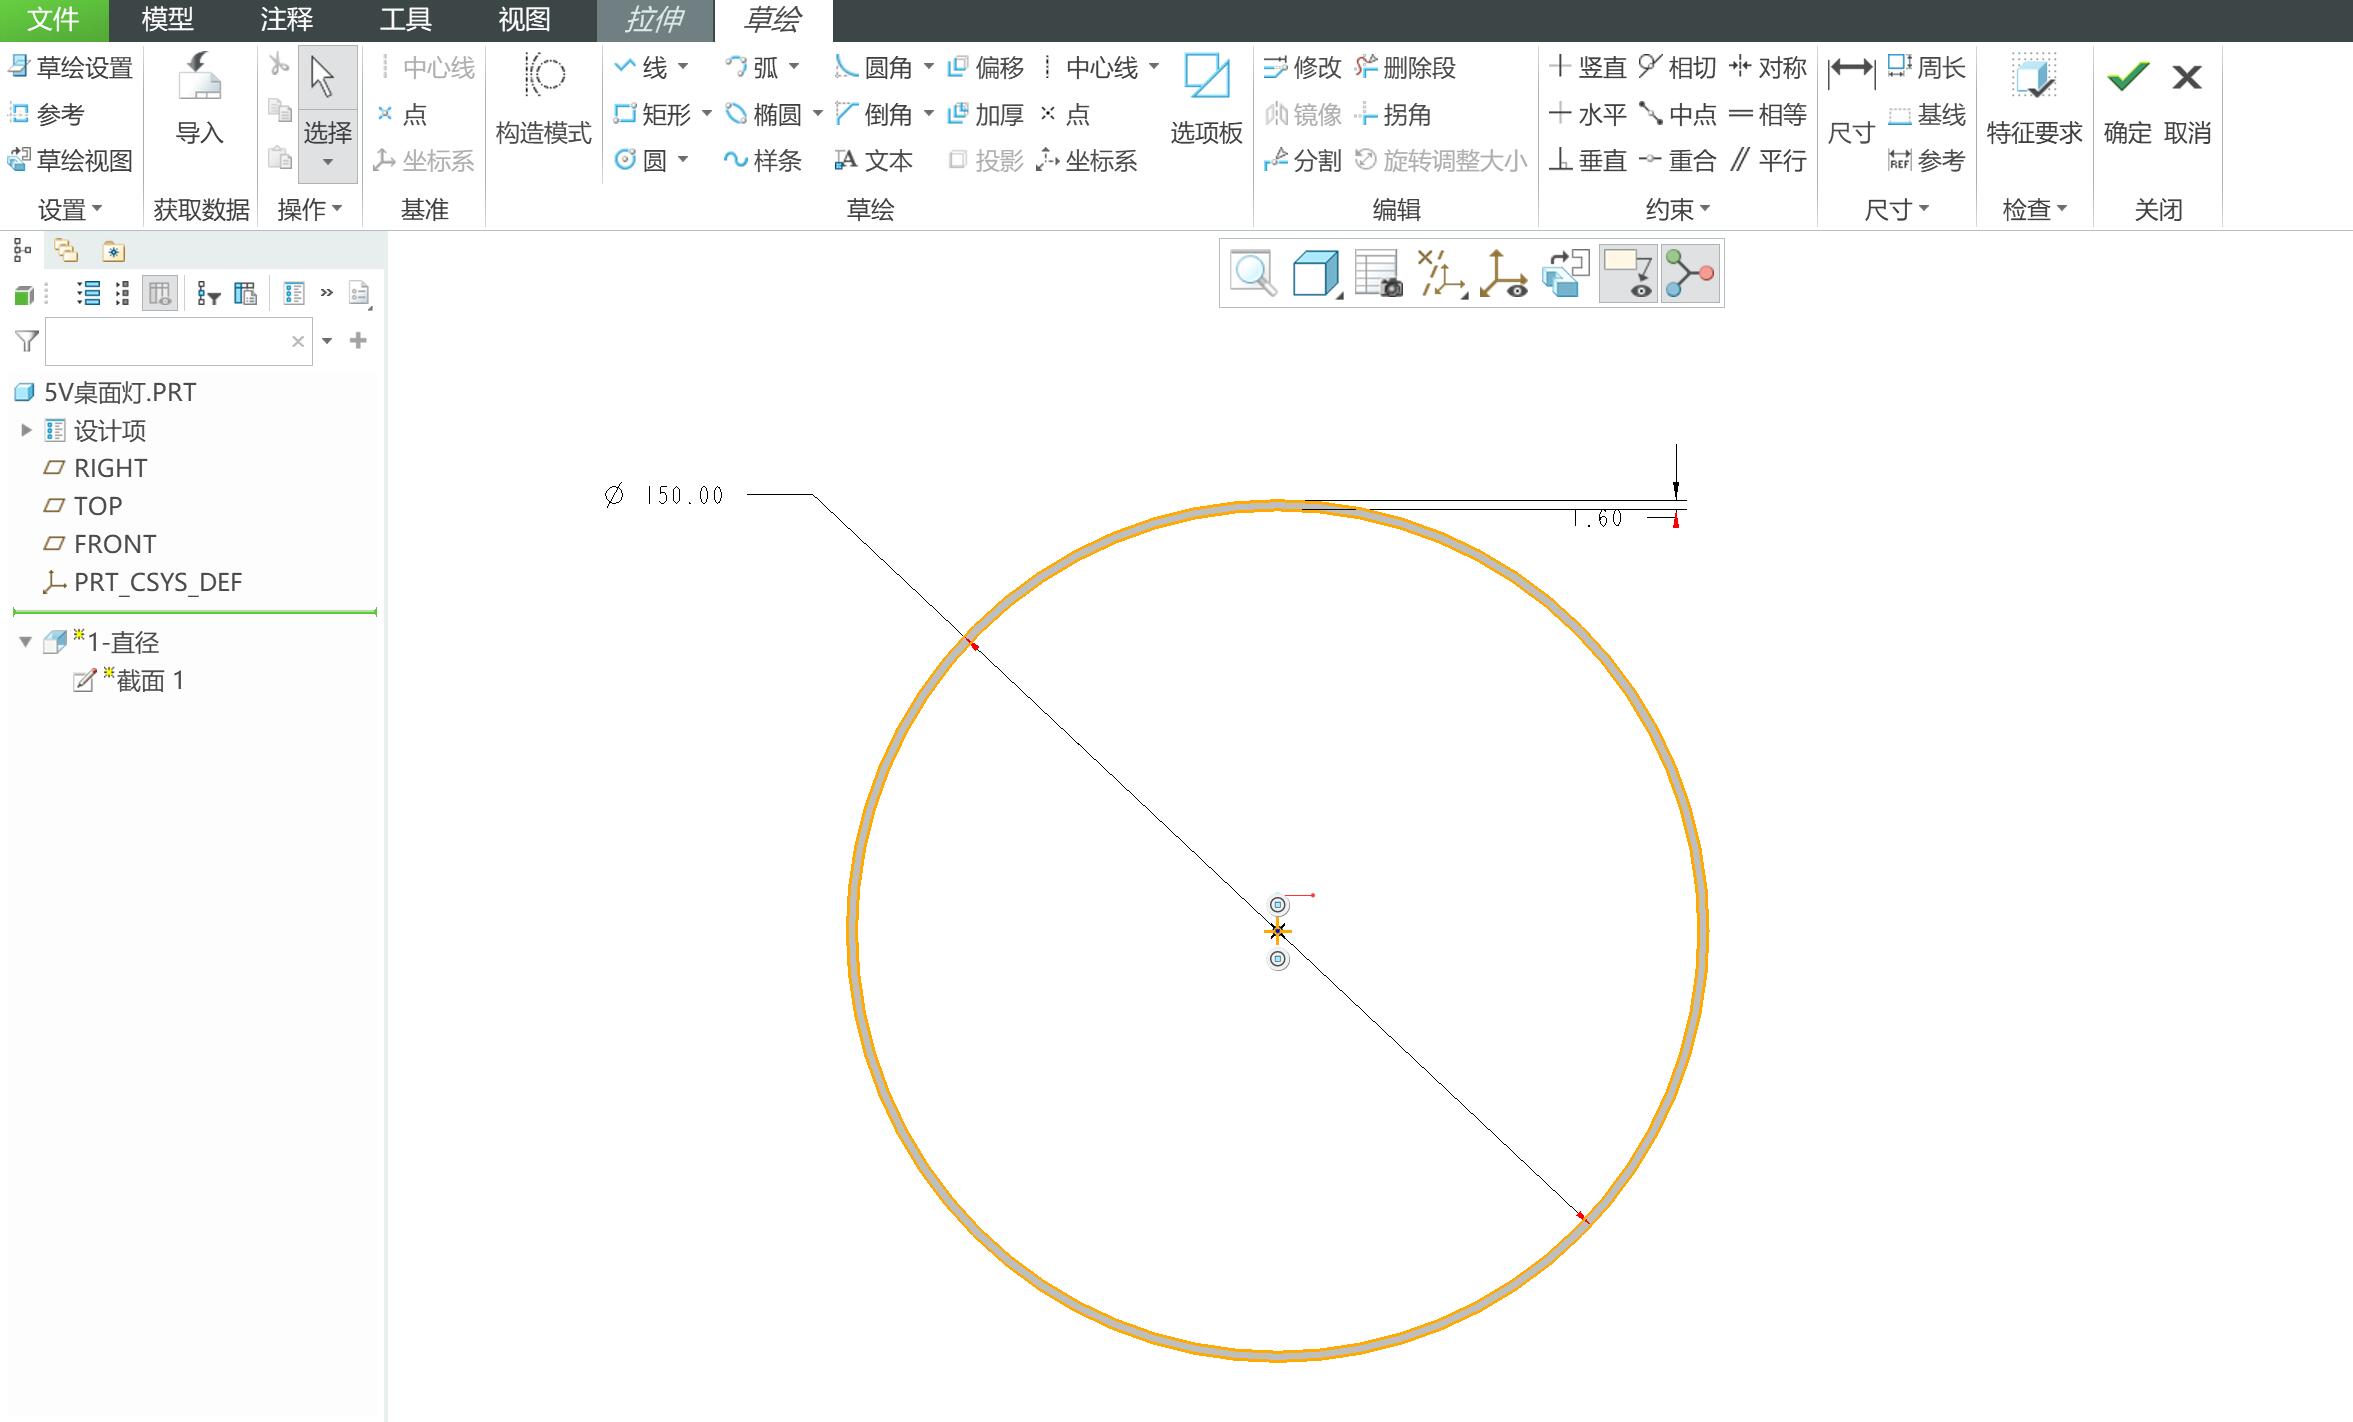Select the 圆角 fillet tool

point(874,67)
